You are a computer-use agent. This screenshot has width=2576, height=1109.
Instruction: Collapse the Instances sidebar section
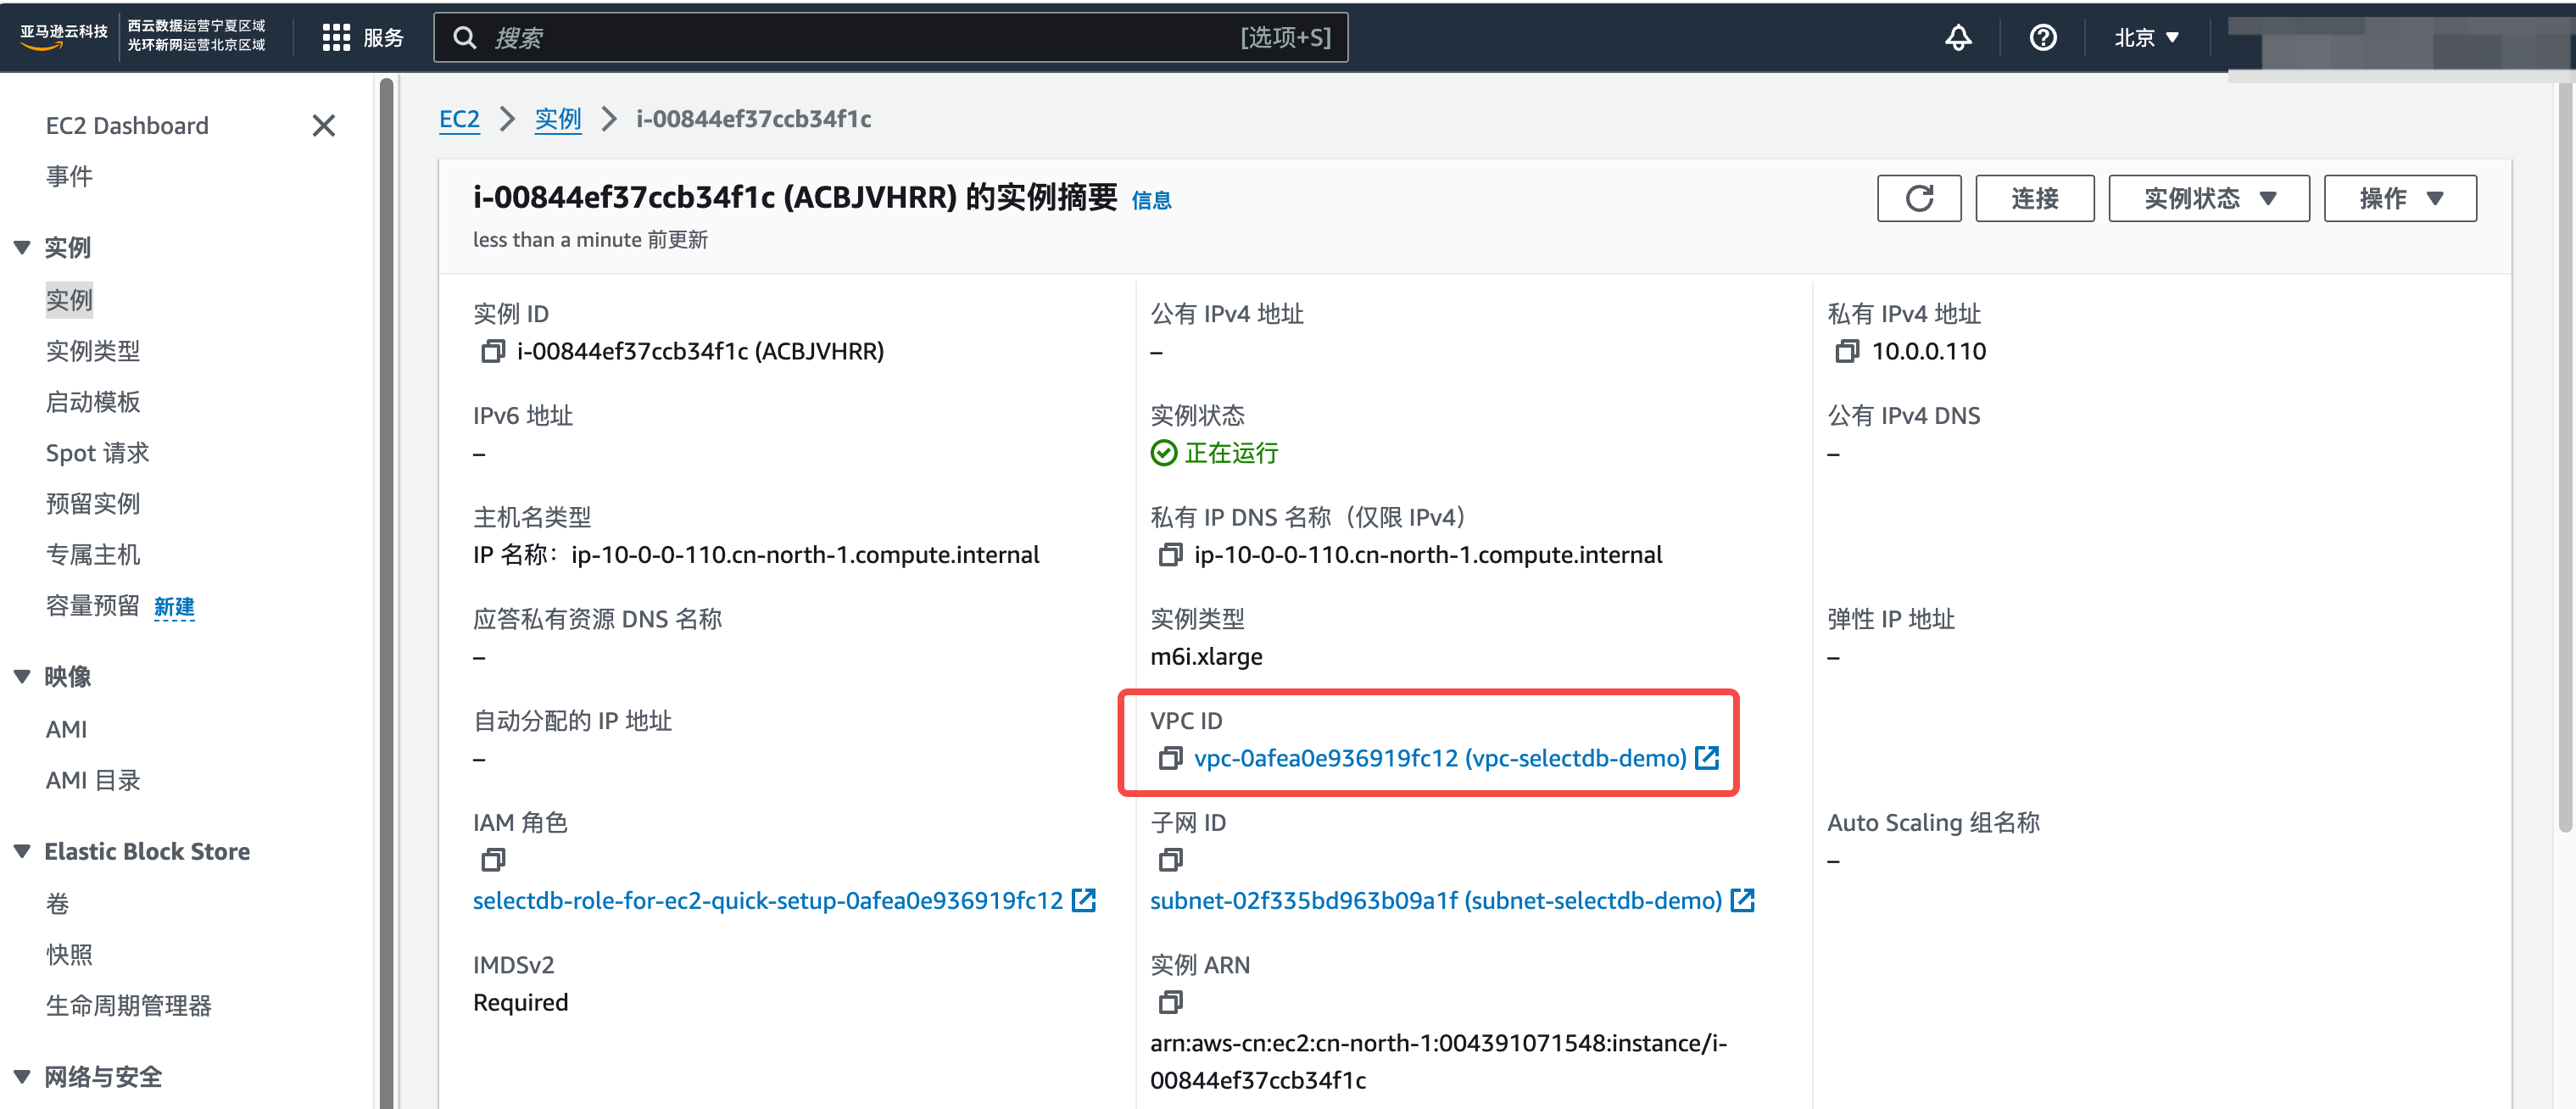[x=22, y=248]
